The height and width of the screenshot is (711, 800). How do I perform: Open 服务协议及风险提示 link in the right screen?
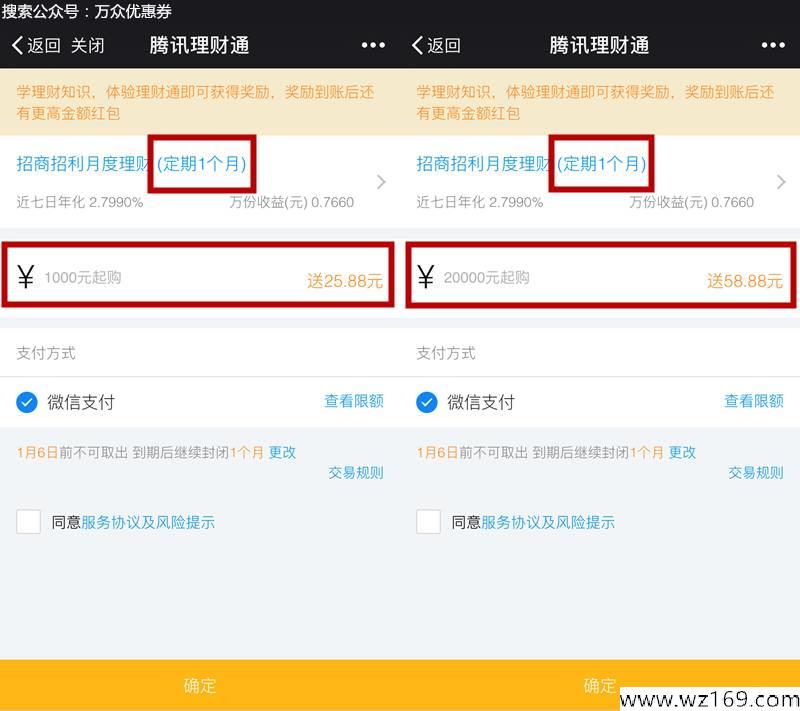pos(548,522)
